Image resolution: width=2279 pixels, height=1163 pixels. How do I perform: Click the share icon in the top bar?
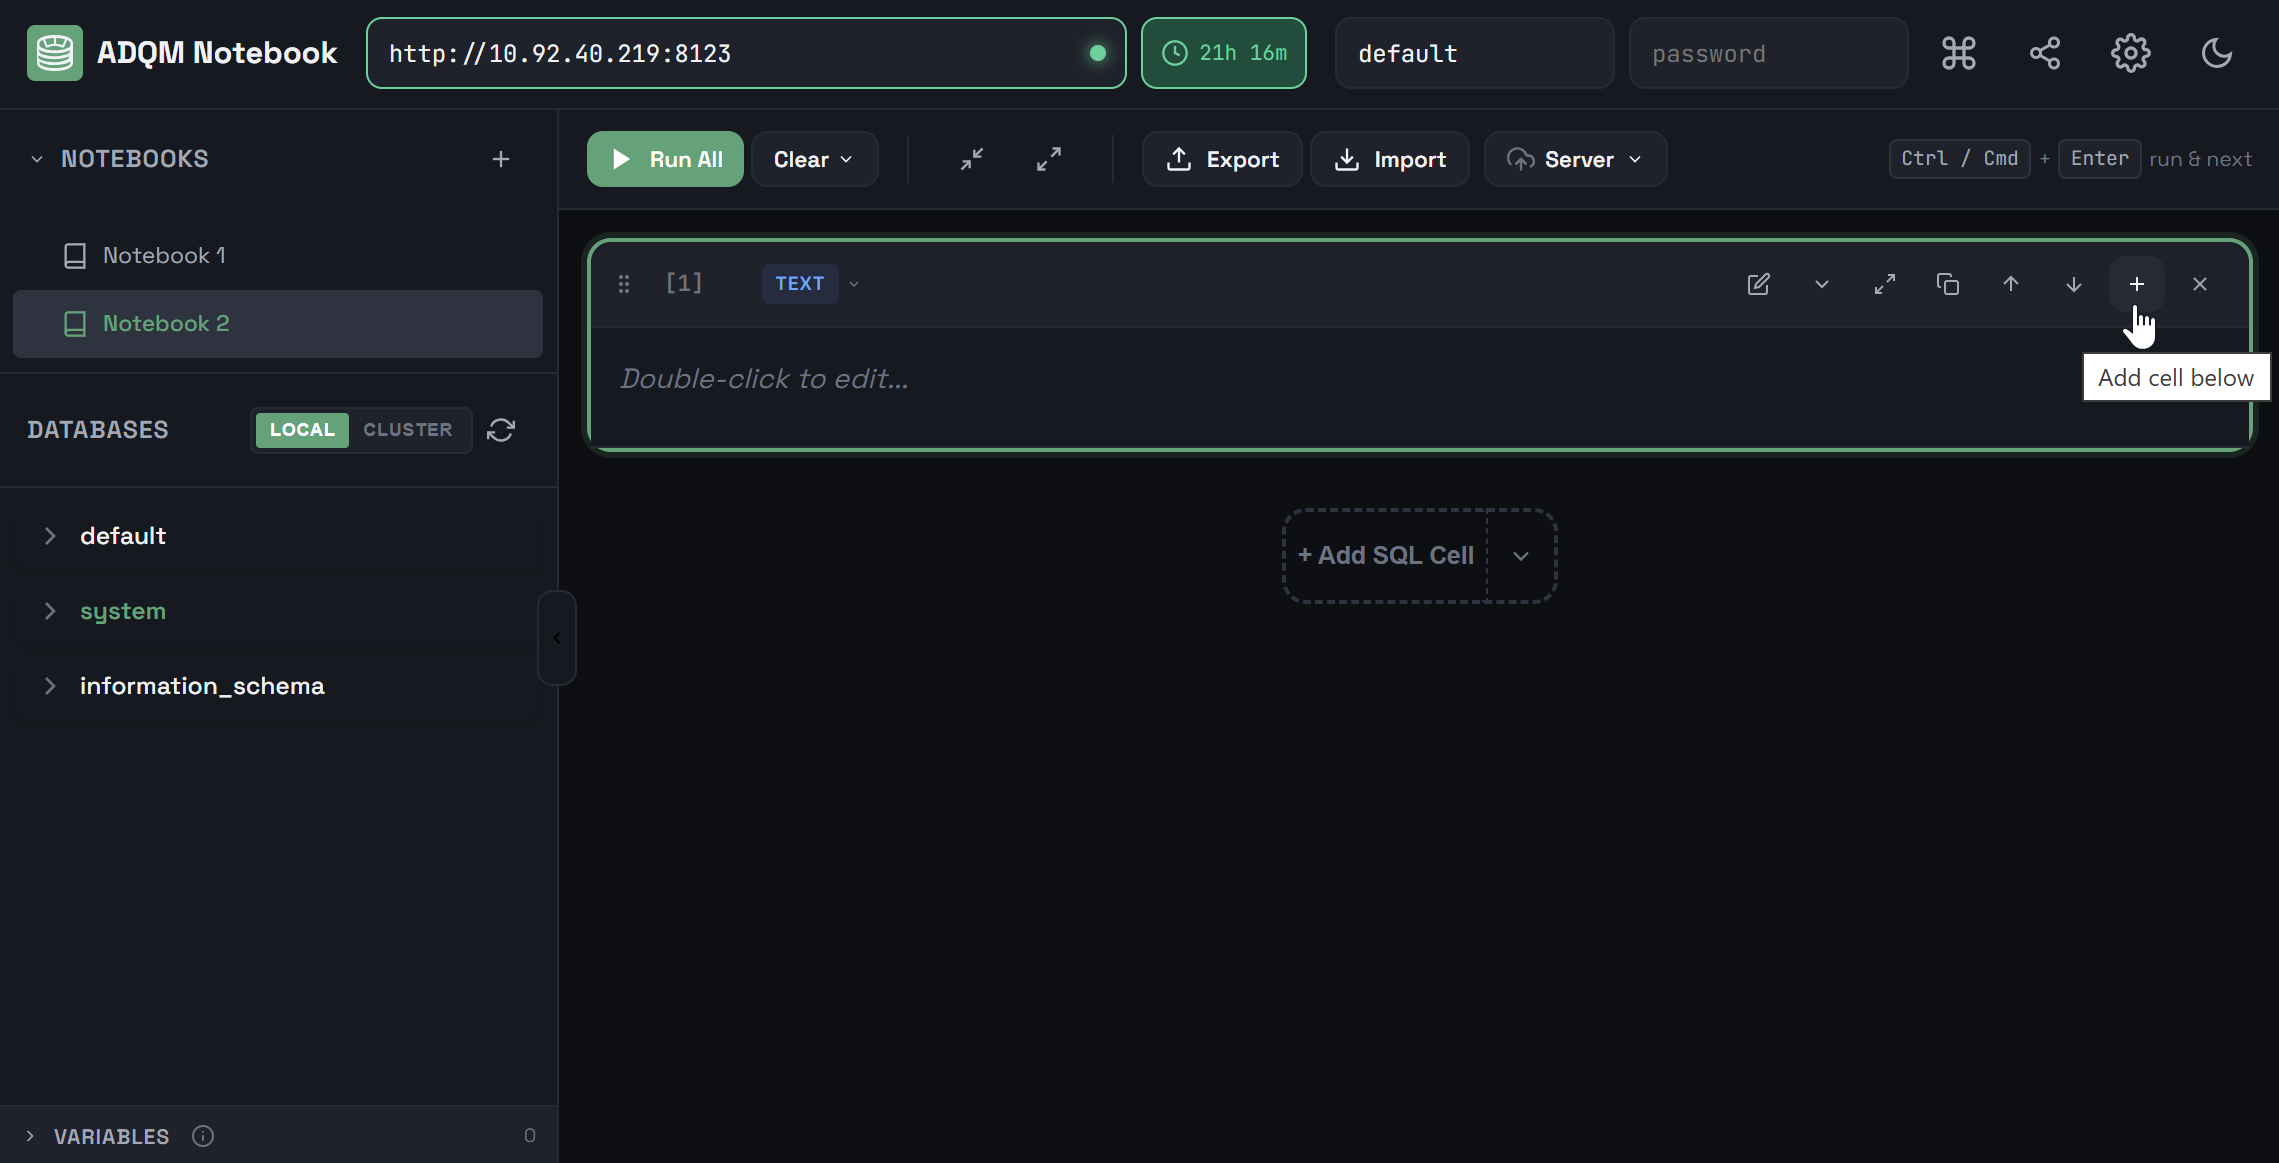(2045, 53)
